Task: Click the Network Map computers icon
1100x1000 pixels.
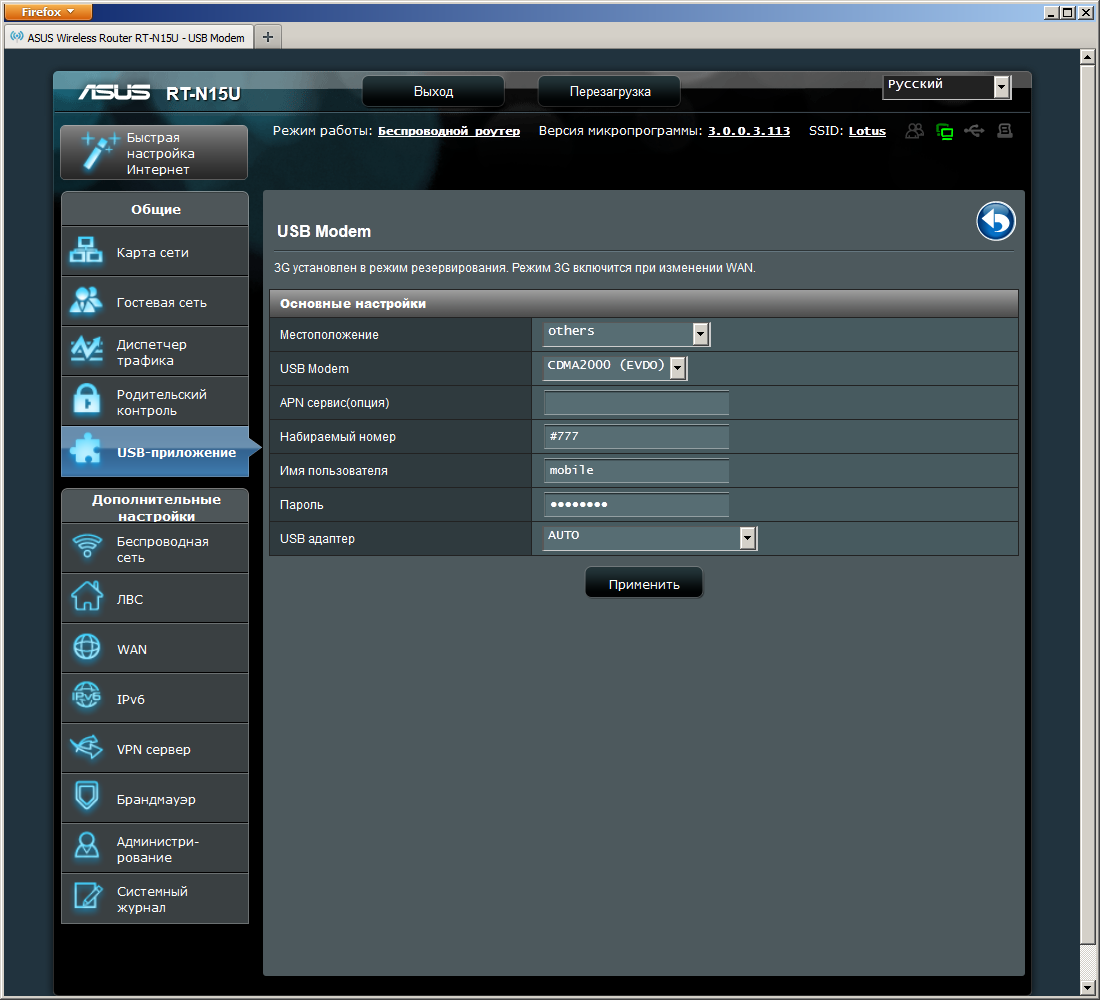Action: [x=86, y=251]
